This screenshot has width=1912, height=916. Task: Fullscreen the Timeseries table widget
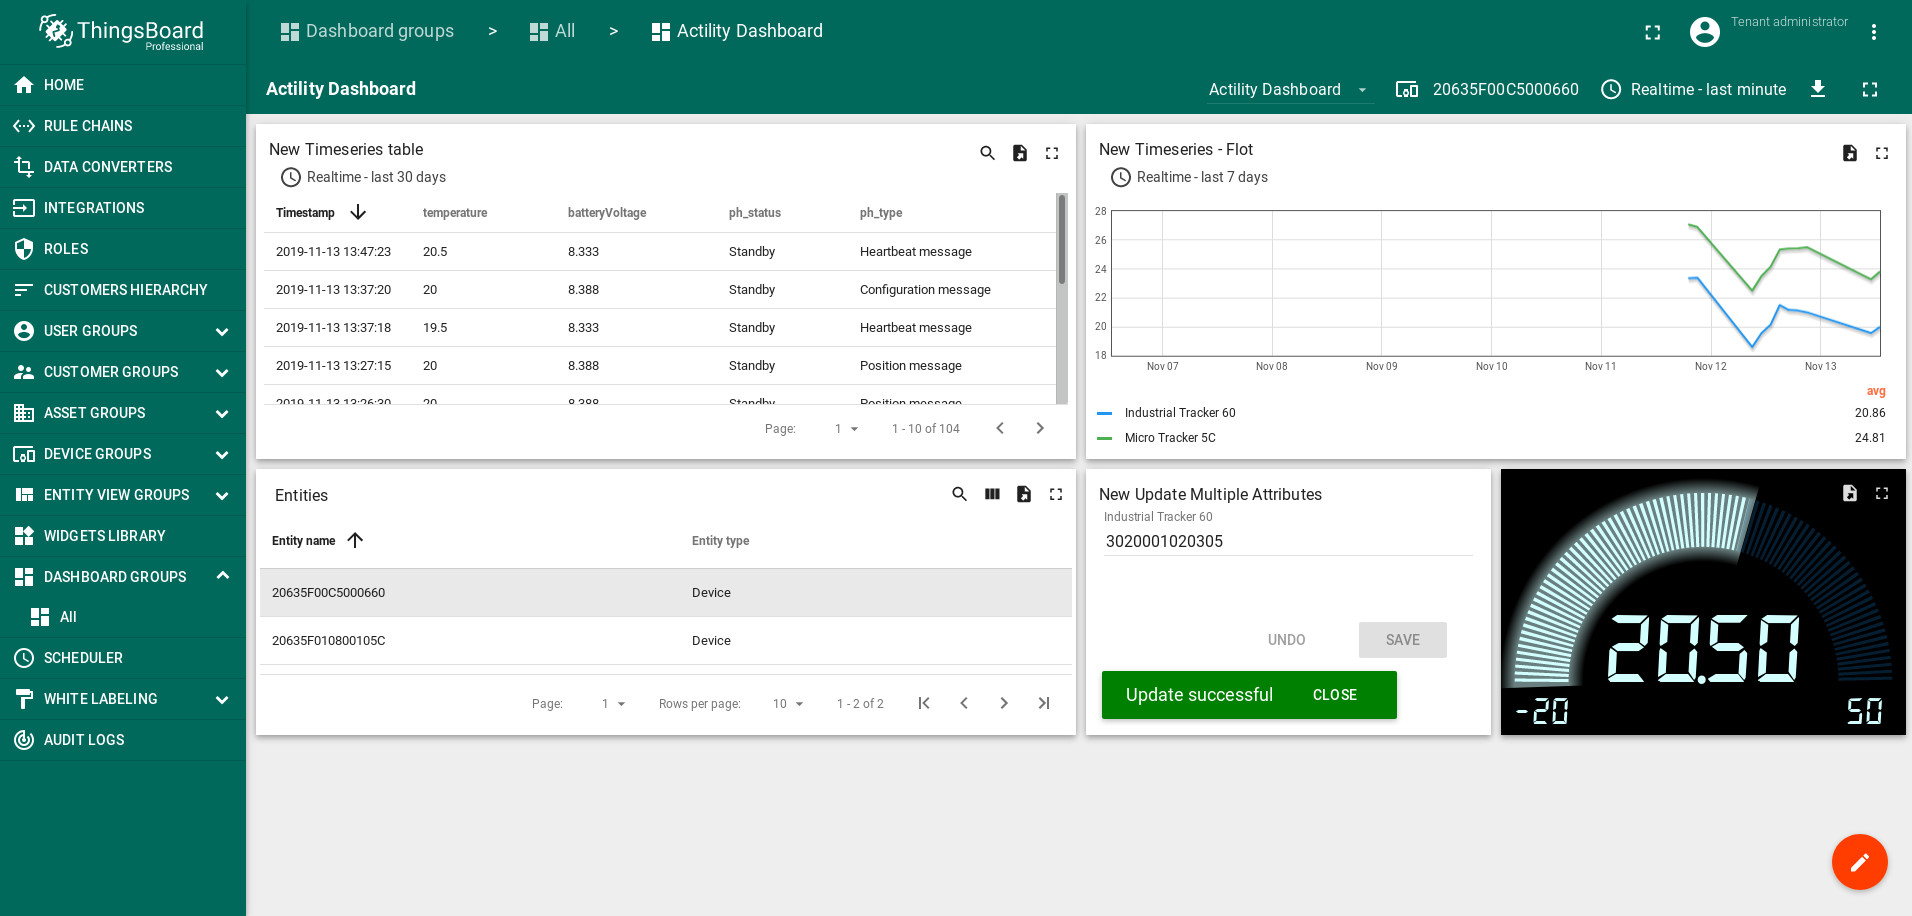1052,153
